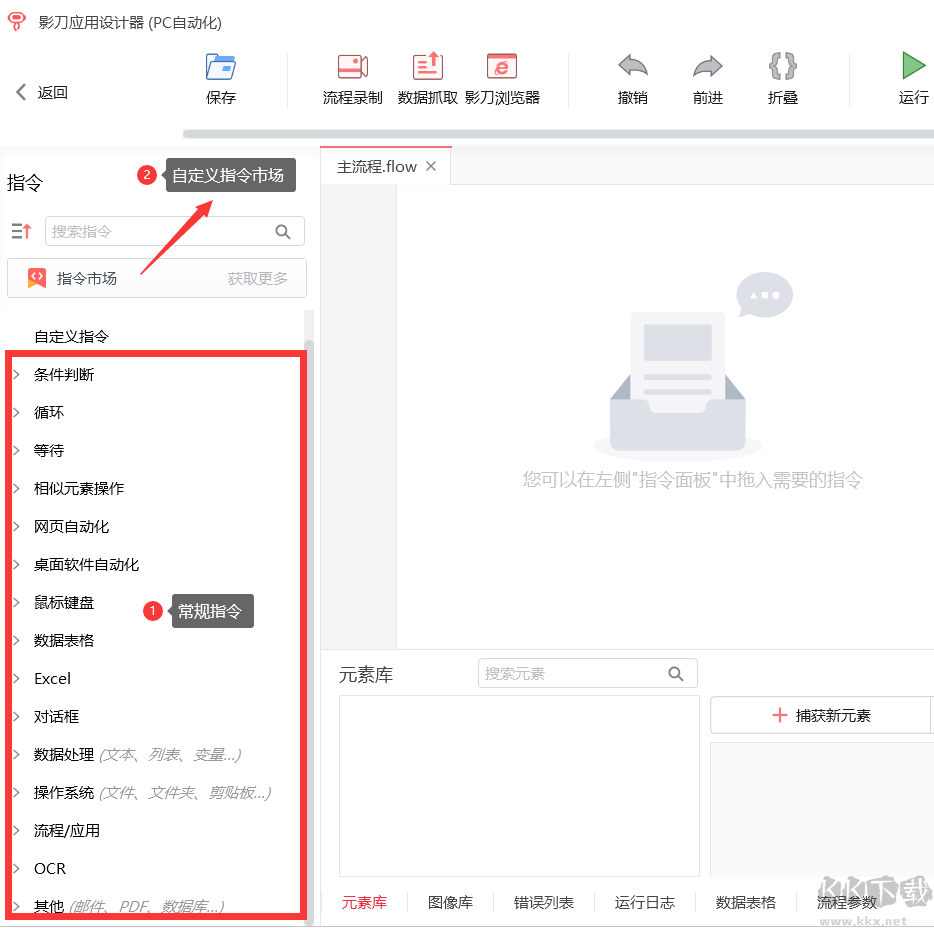Click the 返回 back link
This screenshot has width=934, height=928.
tap(41, 92)
